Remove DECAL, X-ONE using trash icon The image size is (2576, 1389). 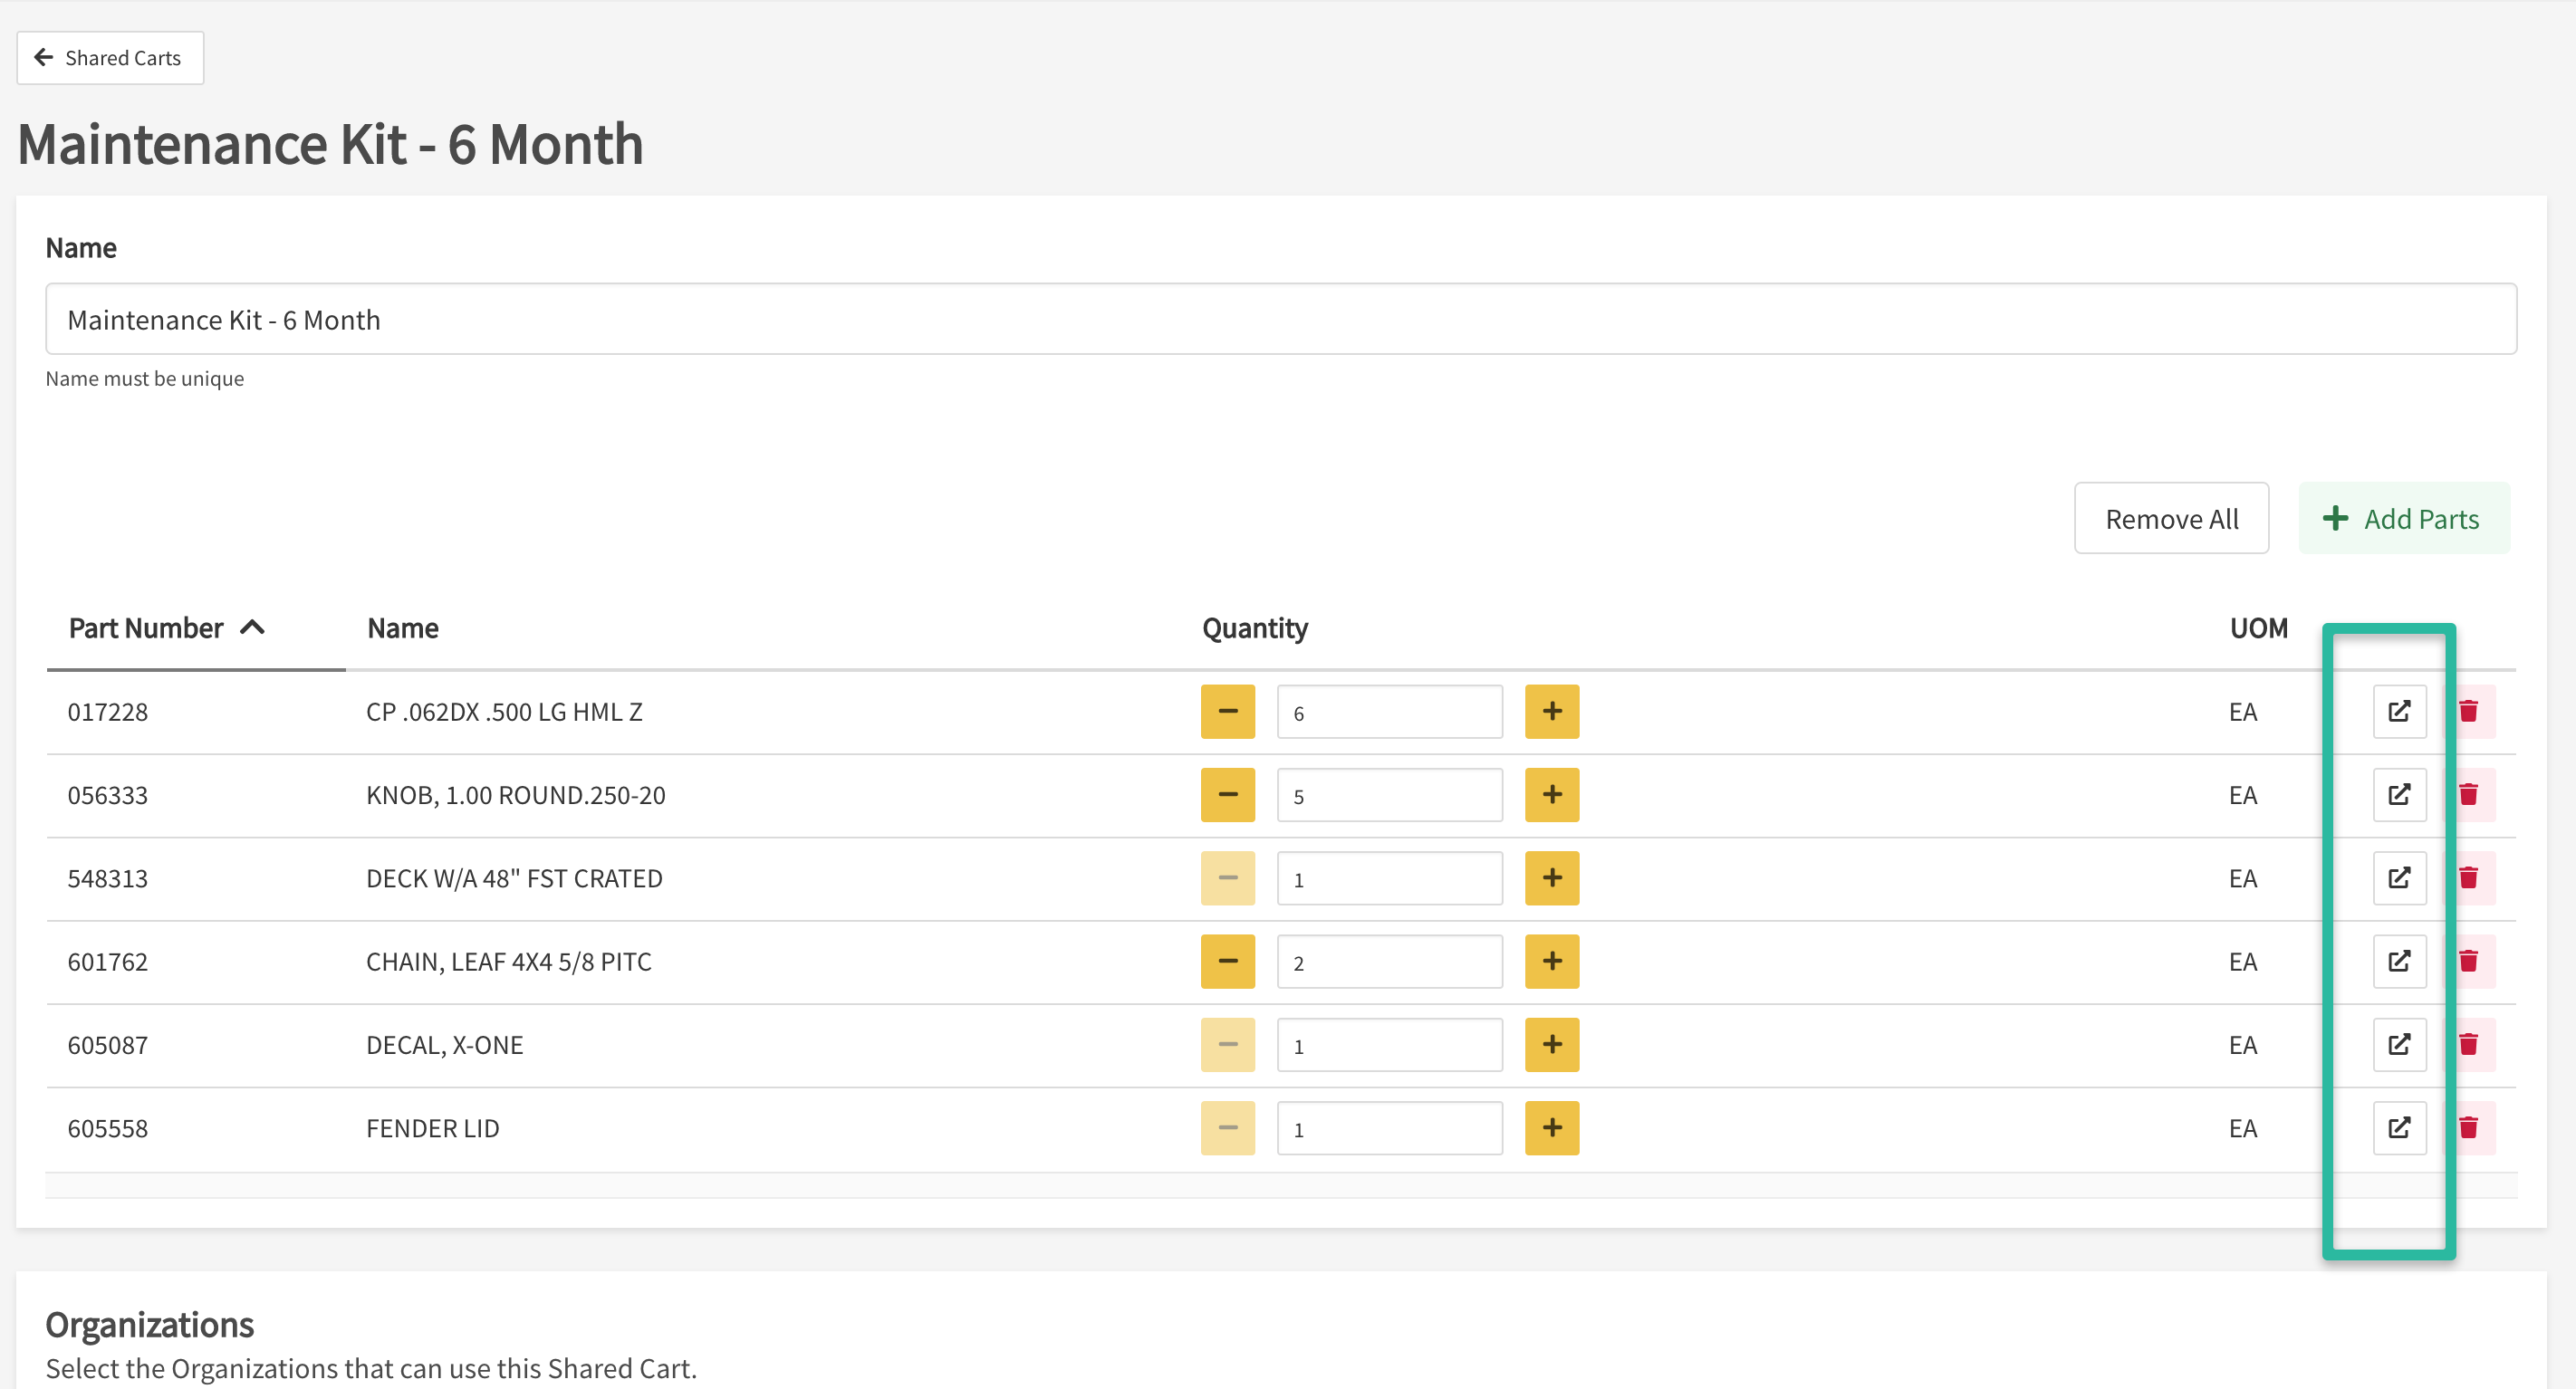[x=2468, y=1045]
